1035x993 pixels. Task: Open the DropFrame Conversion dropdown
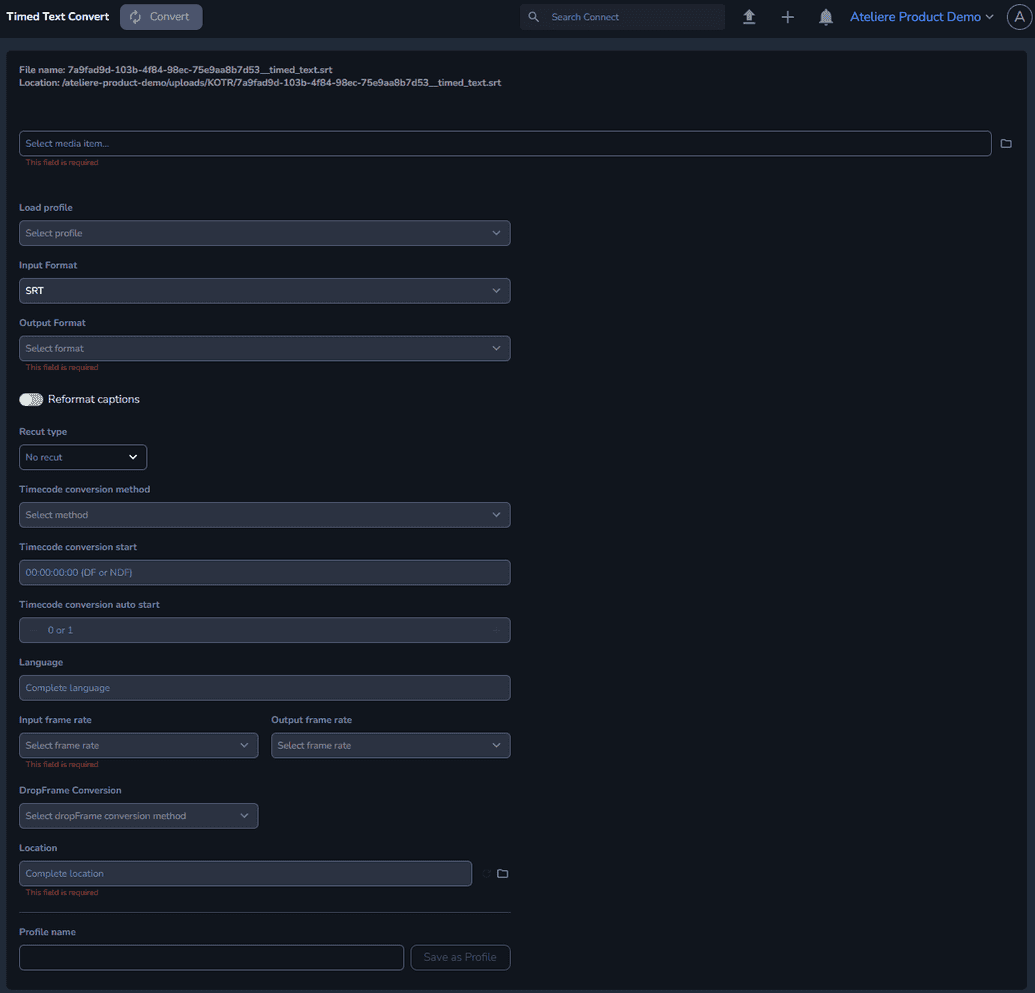coord(139,816)
